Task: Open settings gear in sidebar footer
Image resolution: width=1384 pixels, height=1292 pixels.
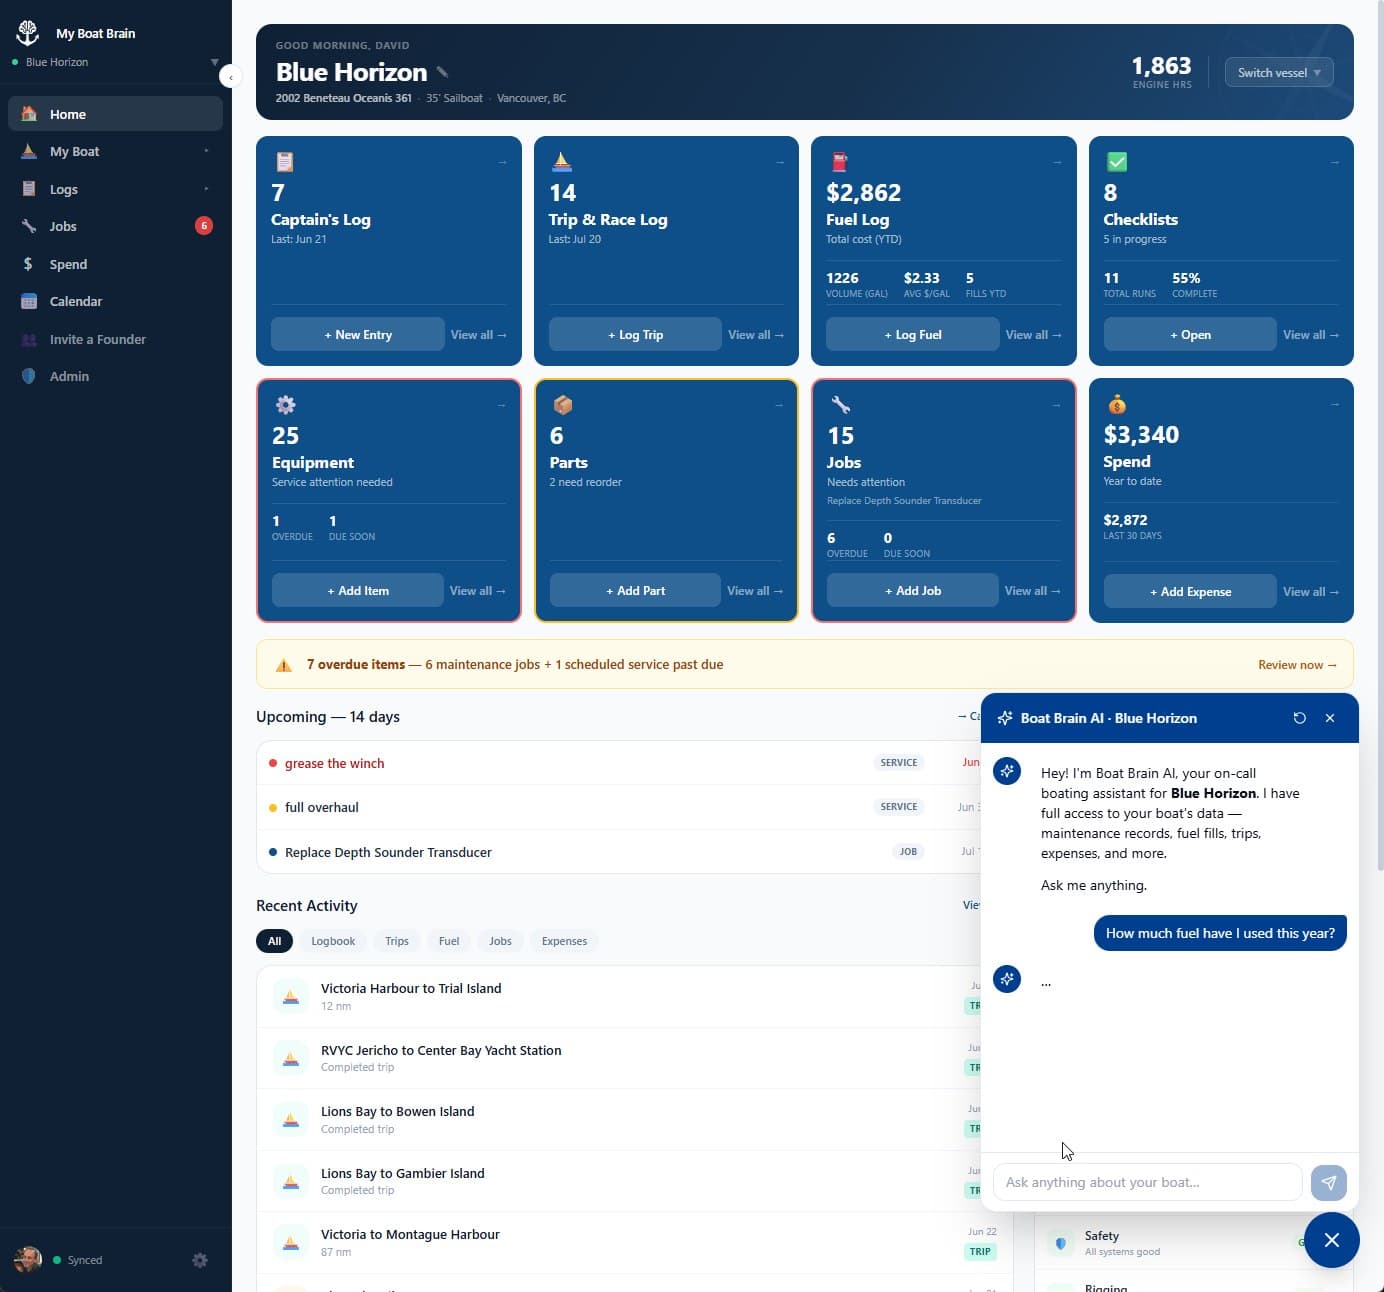Action: pos(200,1260)
